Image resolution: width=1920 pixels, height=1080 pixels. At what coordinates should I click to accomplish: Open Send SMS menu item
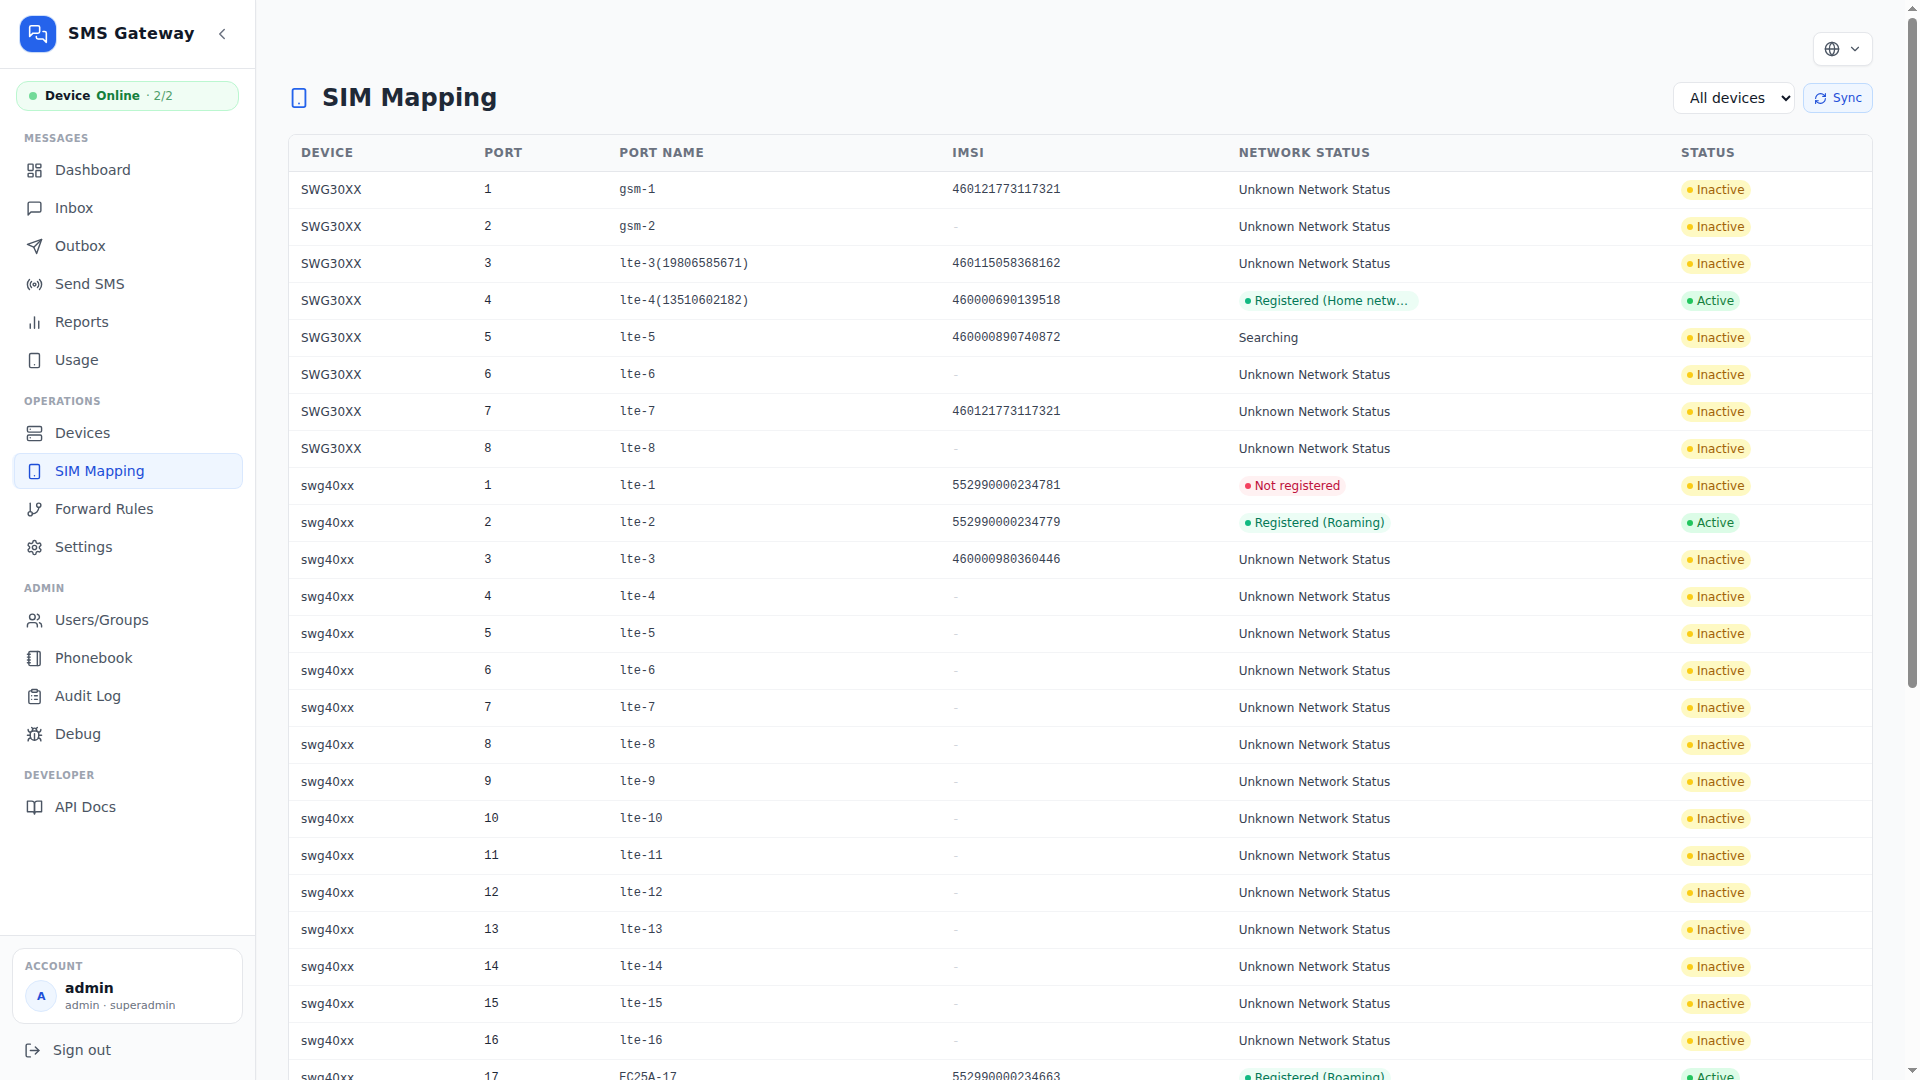[128, 284]
